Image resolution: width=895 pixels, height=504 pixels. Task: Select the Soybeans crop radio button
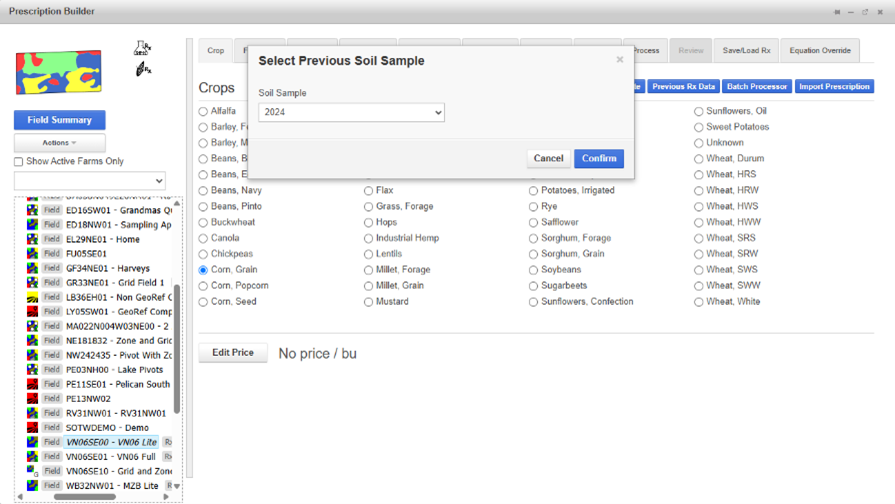(533, 270)
